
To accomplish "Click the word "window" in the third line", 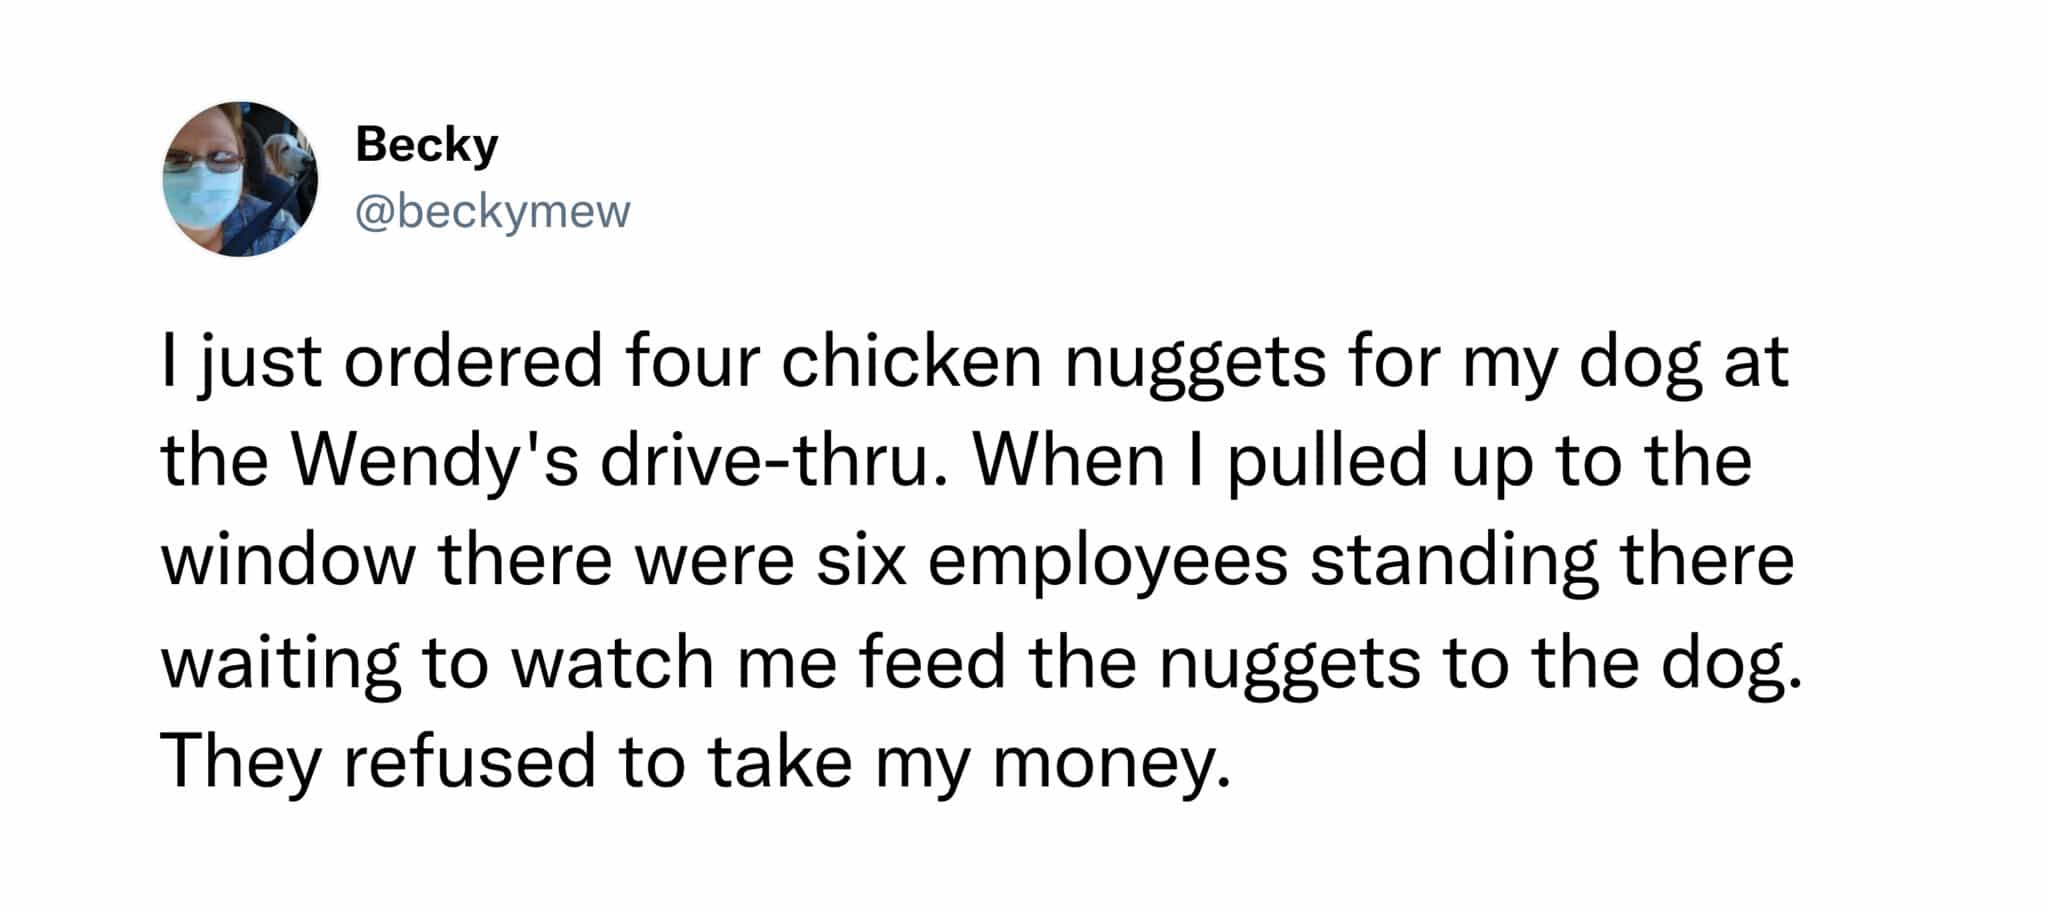I will (x=287, y=561).
